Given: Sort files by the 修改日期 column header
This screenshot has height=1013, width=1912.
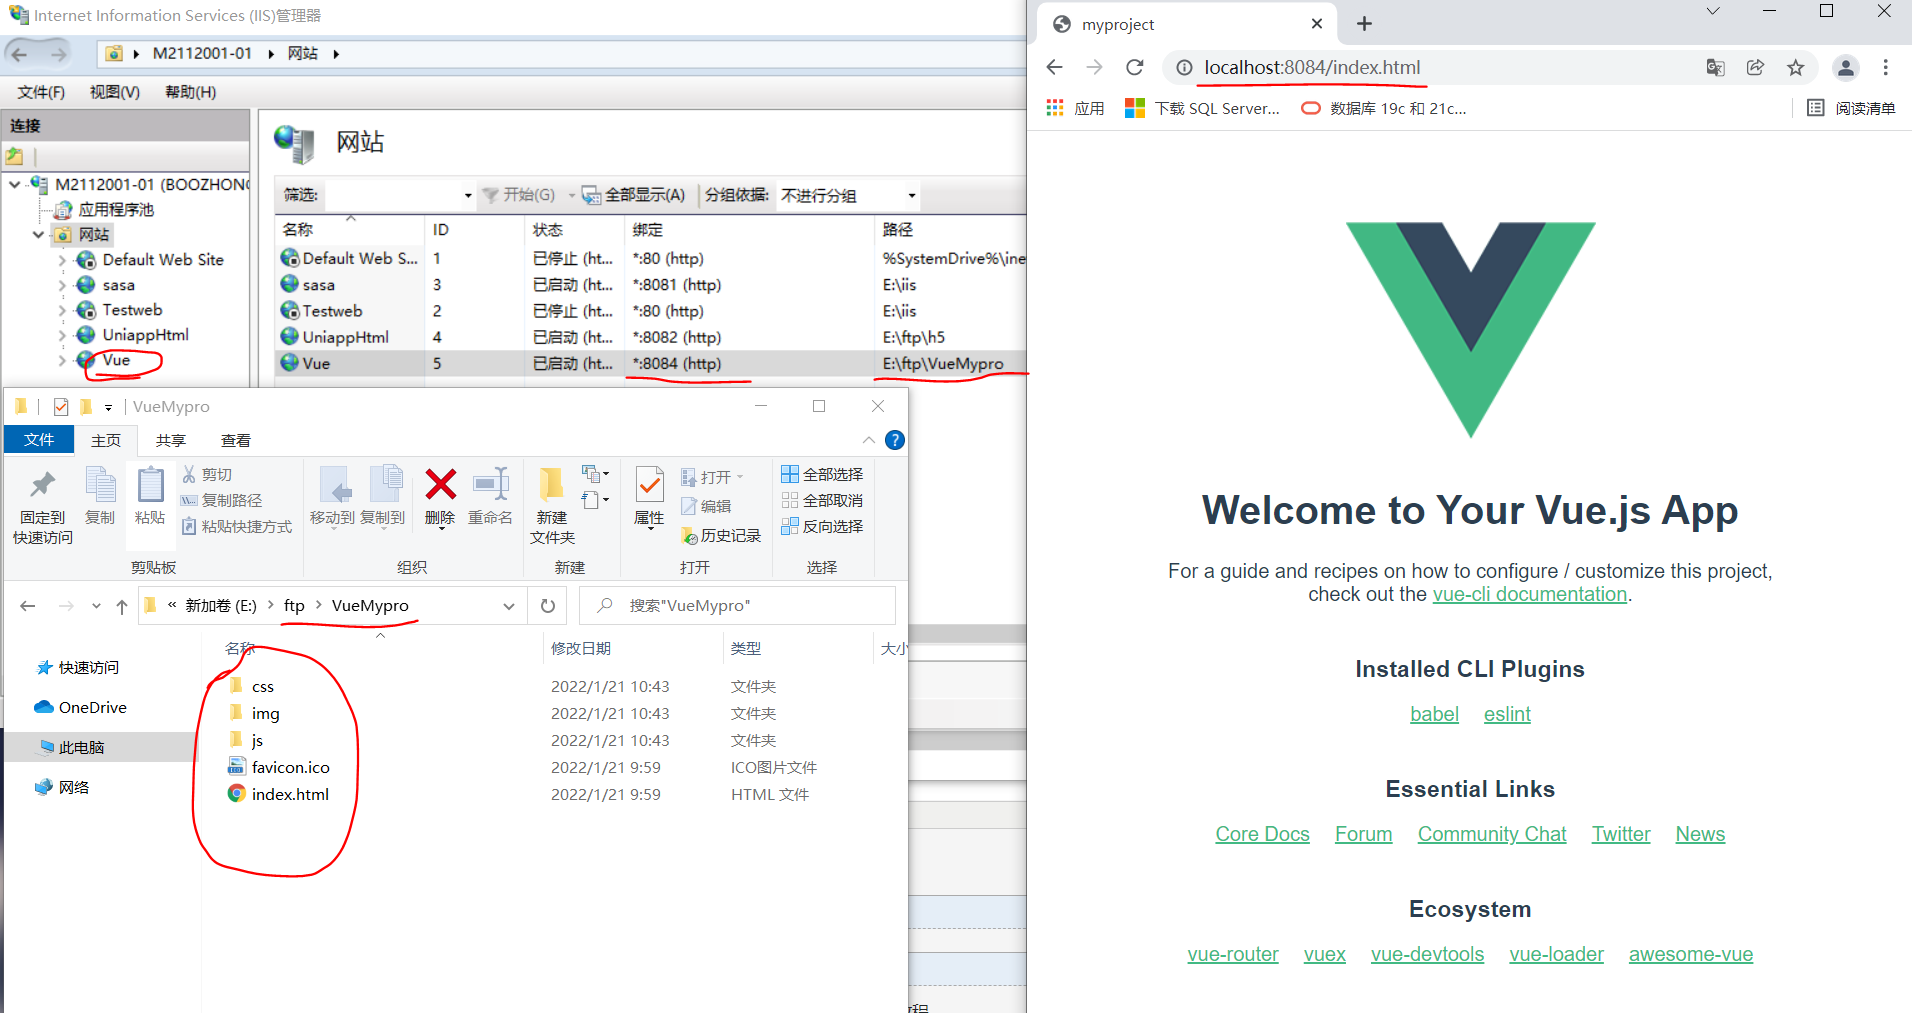Looking at the screenshot, I should [581, 648].
